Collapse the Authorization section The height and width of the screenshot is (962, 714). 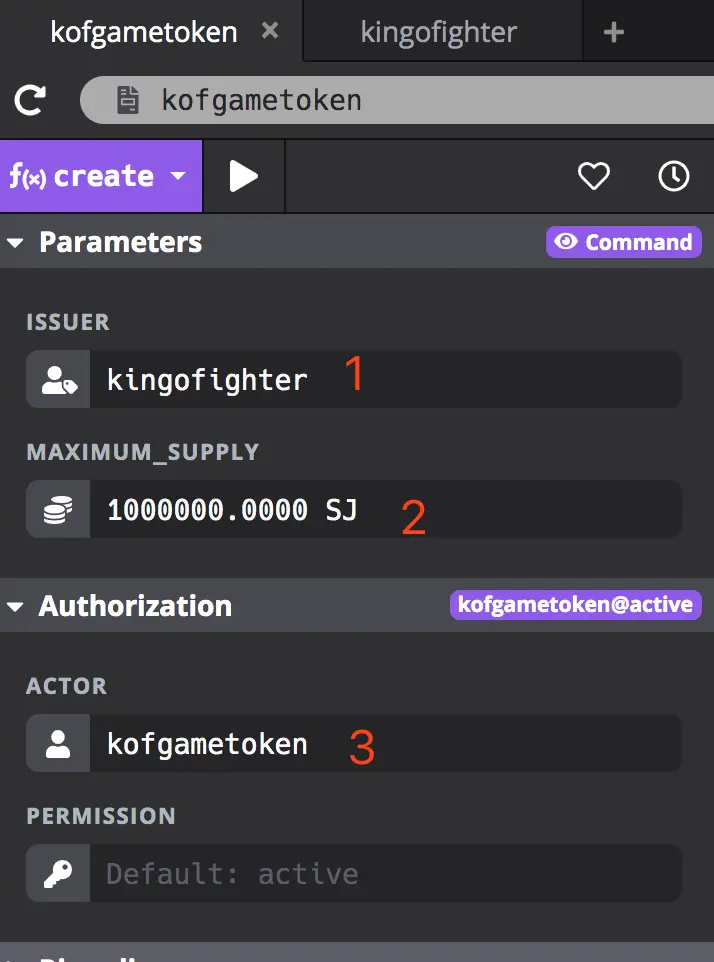17,606
